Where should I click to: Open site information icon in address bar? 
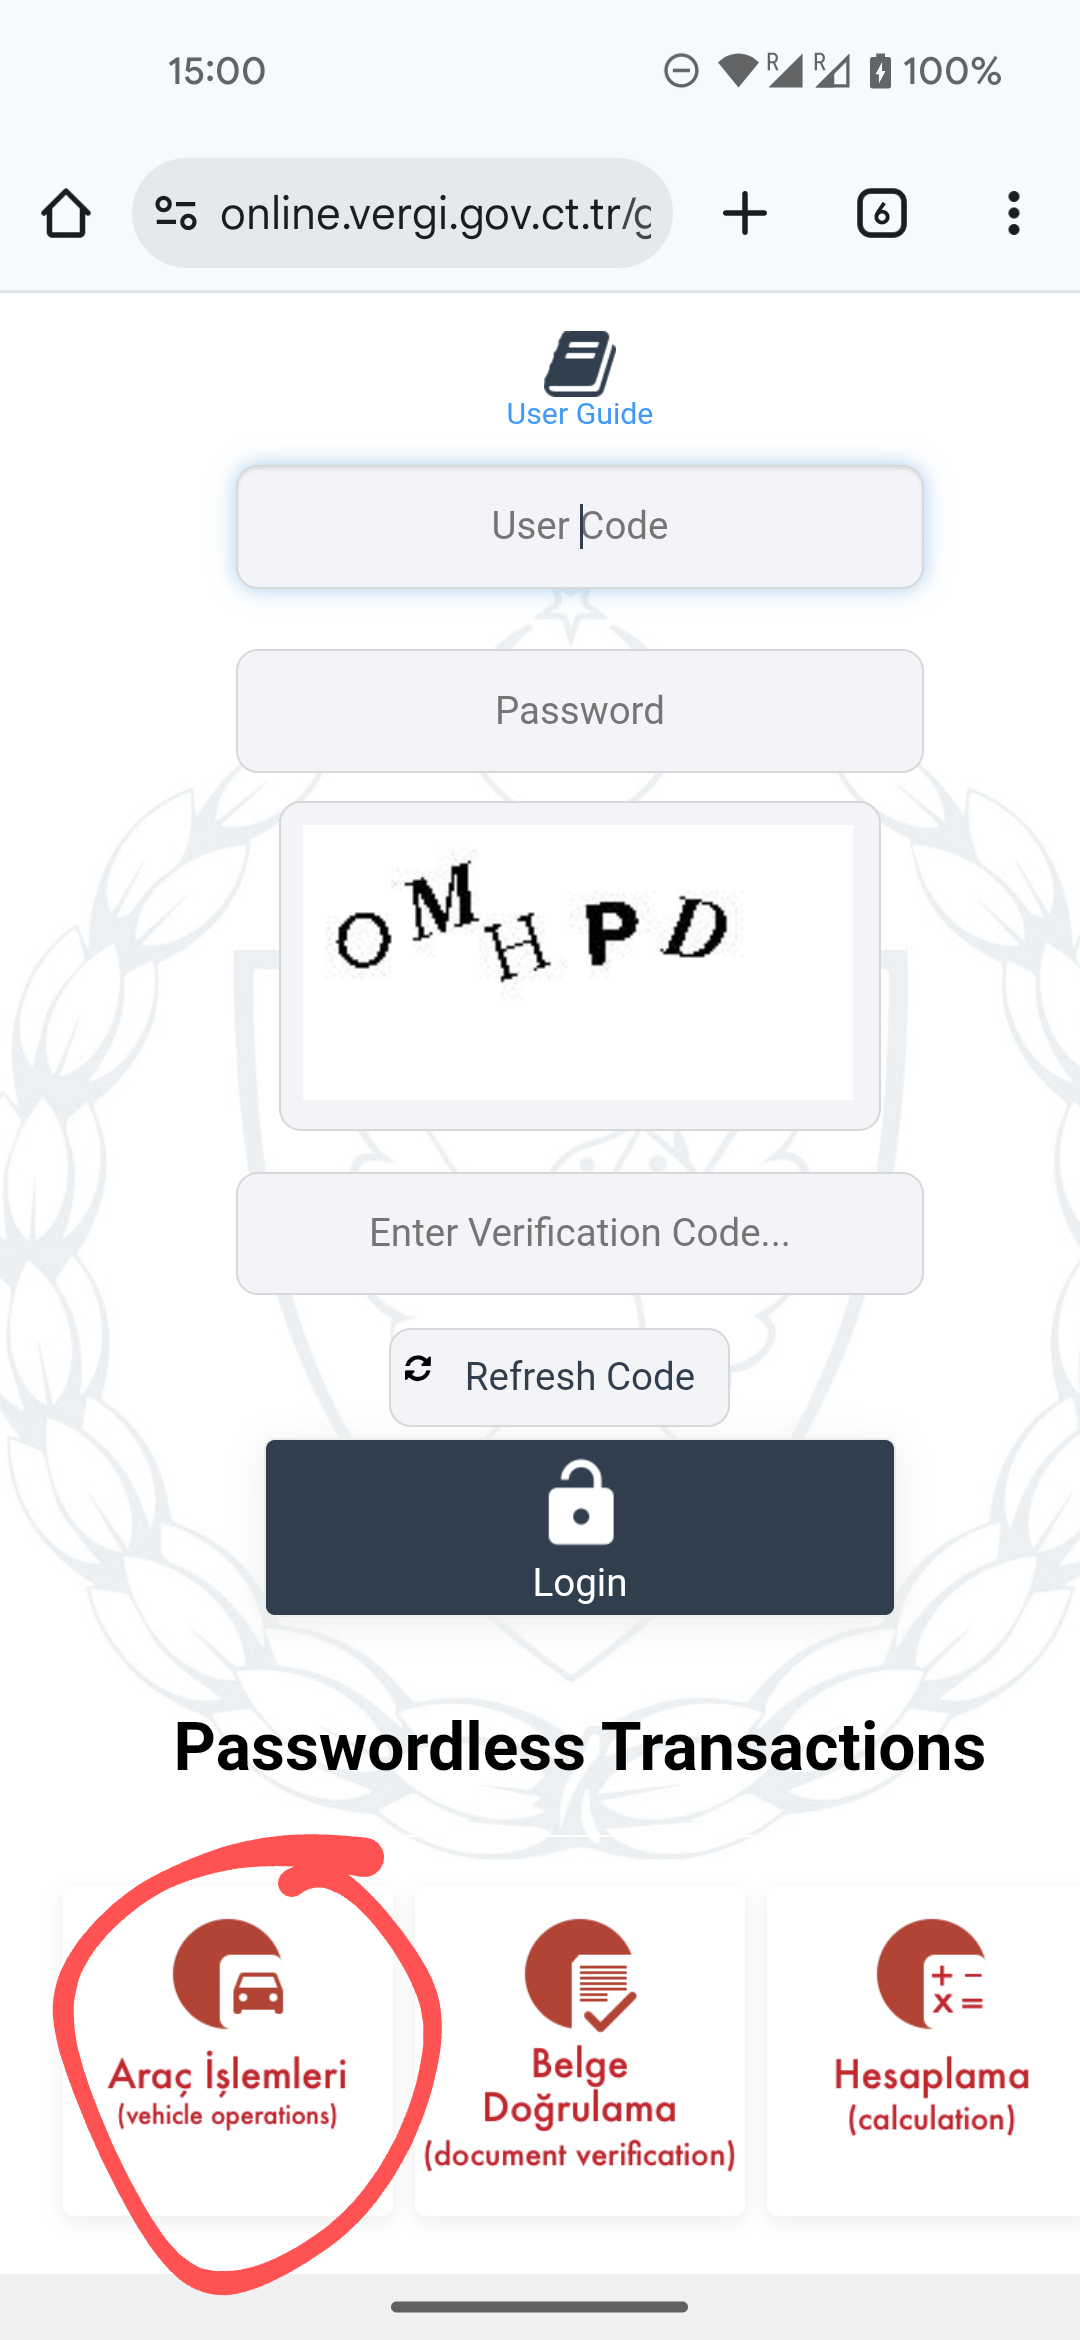click(176, 214)
